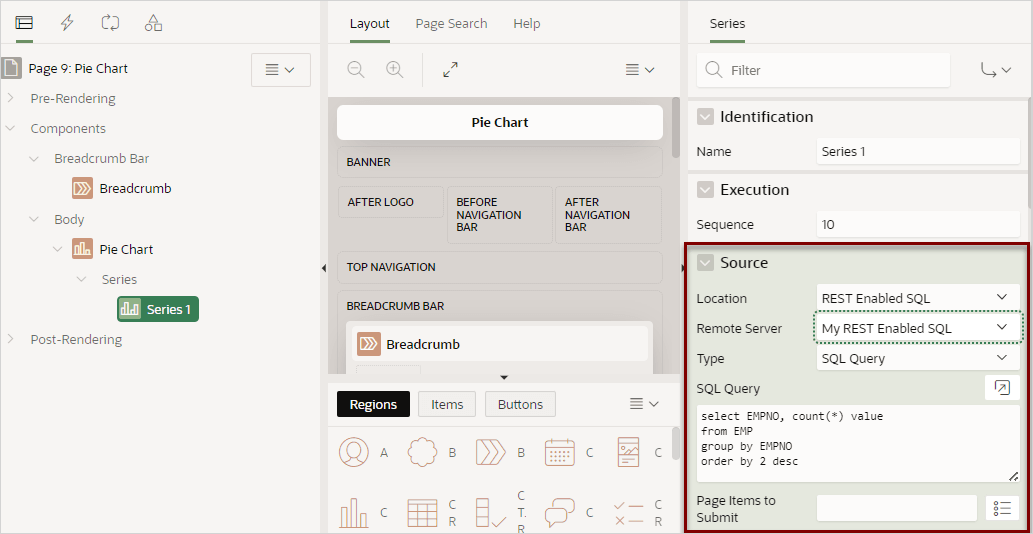This screenshot has width=1033, height=534.
Task: Click the page icon beside Page 9: Pie Chart
Action: pos(11,68)
